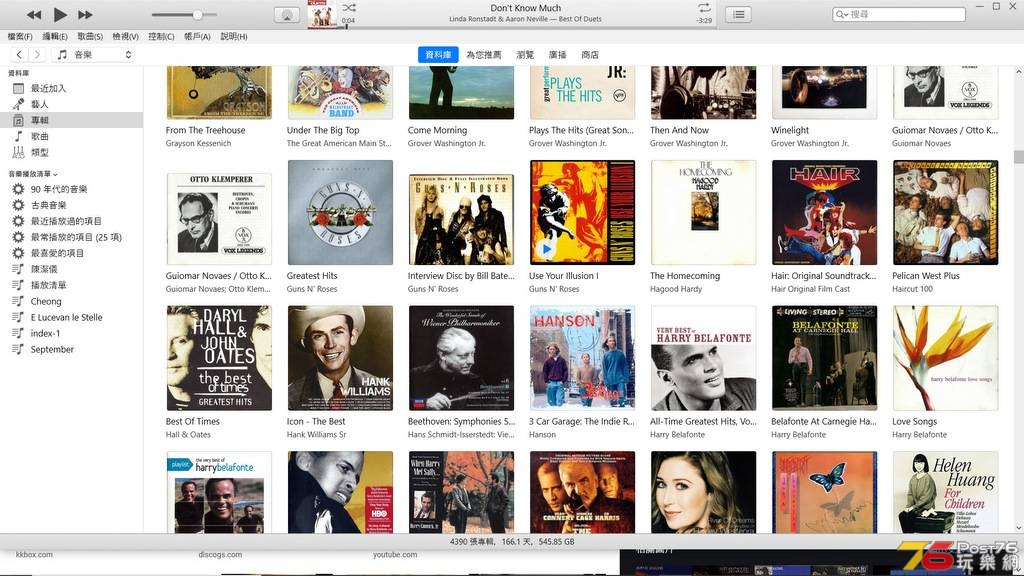The height and width of the screenshot is (576, 1024).
Task: Click the 'Hagood Hardy' artist name
Action: 676,289
